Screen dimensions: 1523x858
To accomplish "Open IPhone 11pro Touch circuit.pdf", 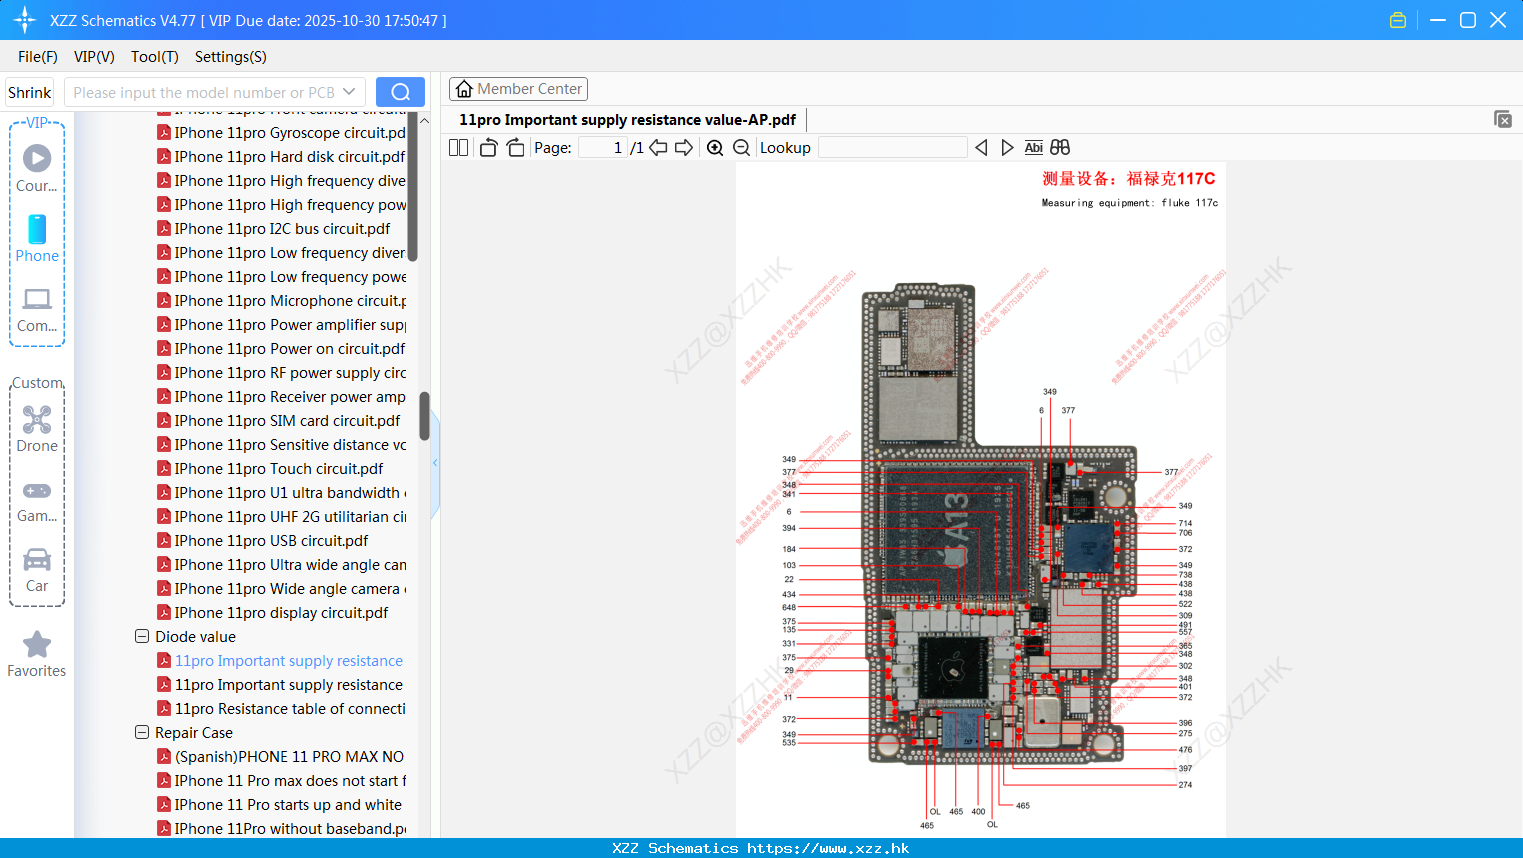I will 270,468.
